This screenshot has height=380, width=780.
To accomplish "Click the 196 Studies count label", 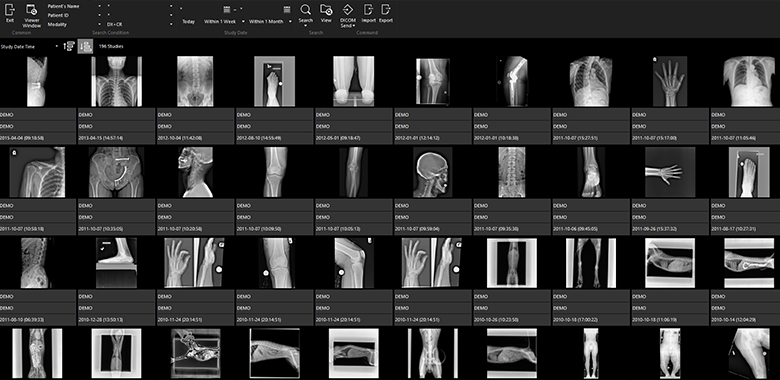I will [111, 46].
